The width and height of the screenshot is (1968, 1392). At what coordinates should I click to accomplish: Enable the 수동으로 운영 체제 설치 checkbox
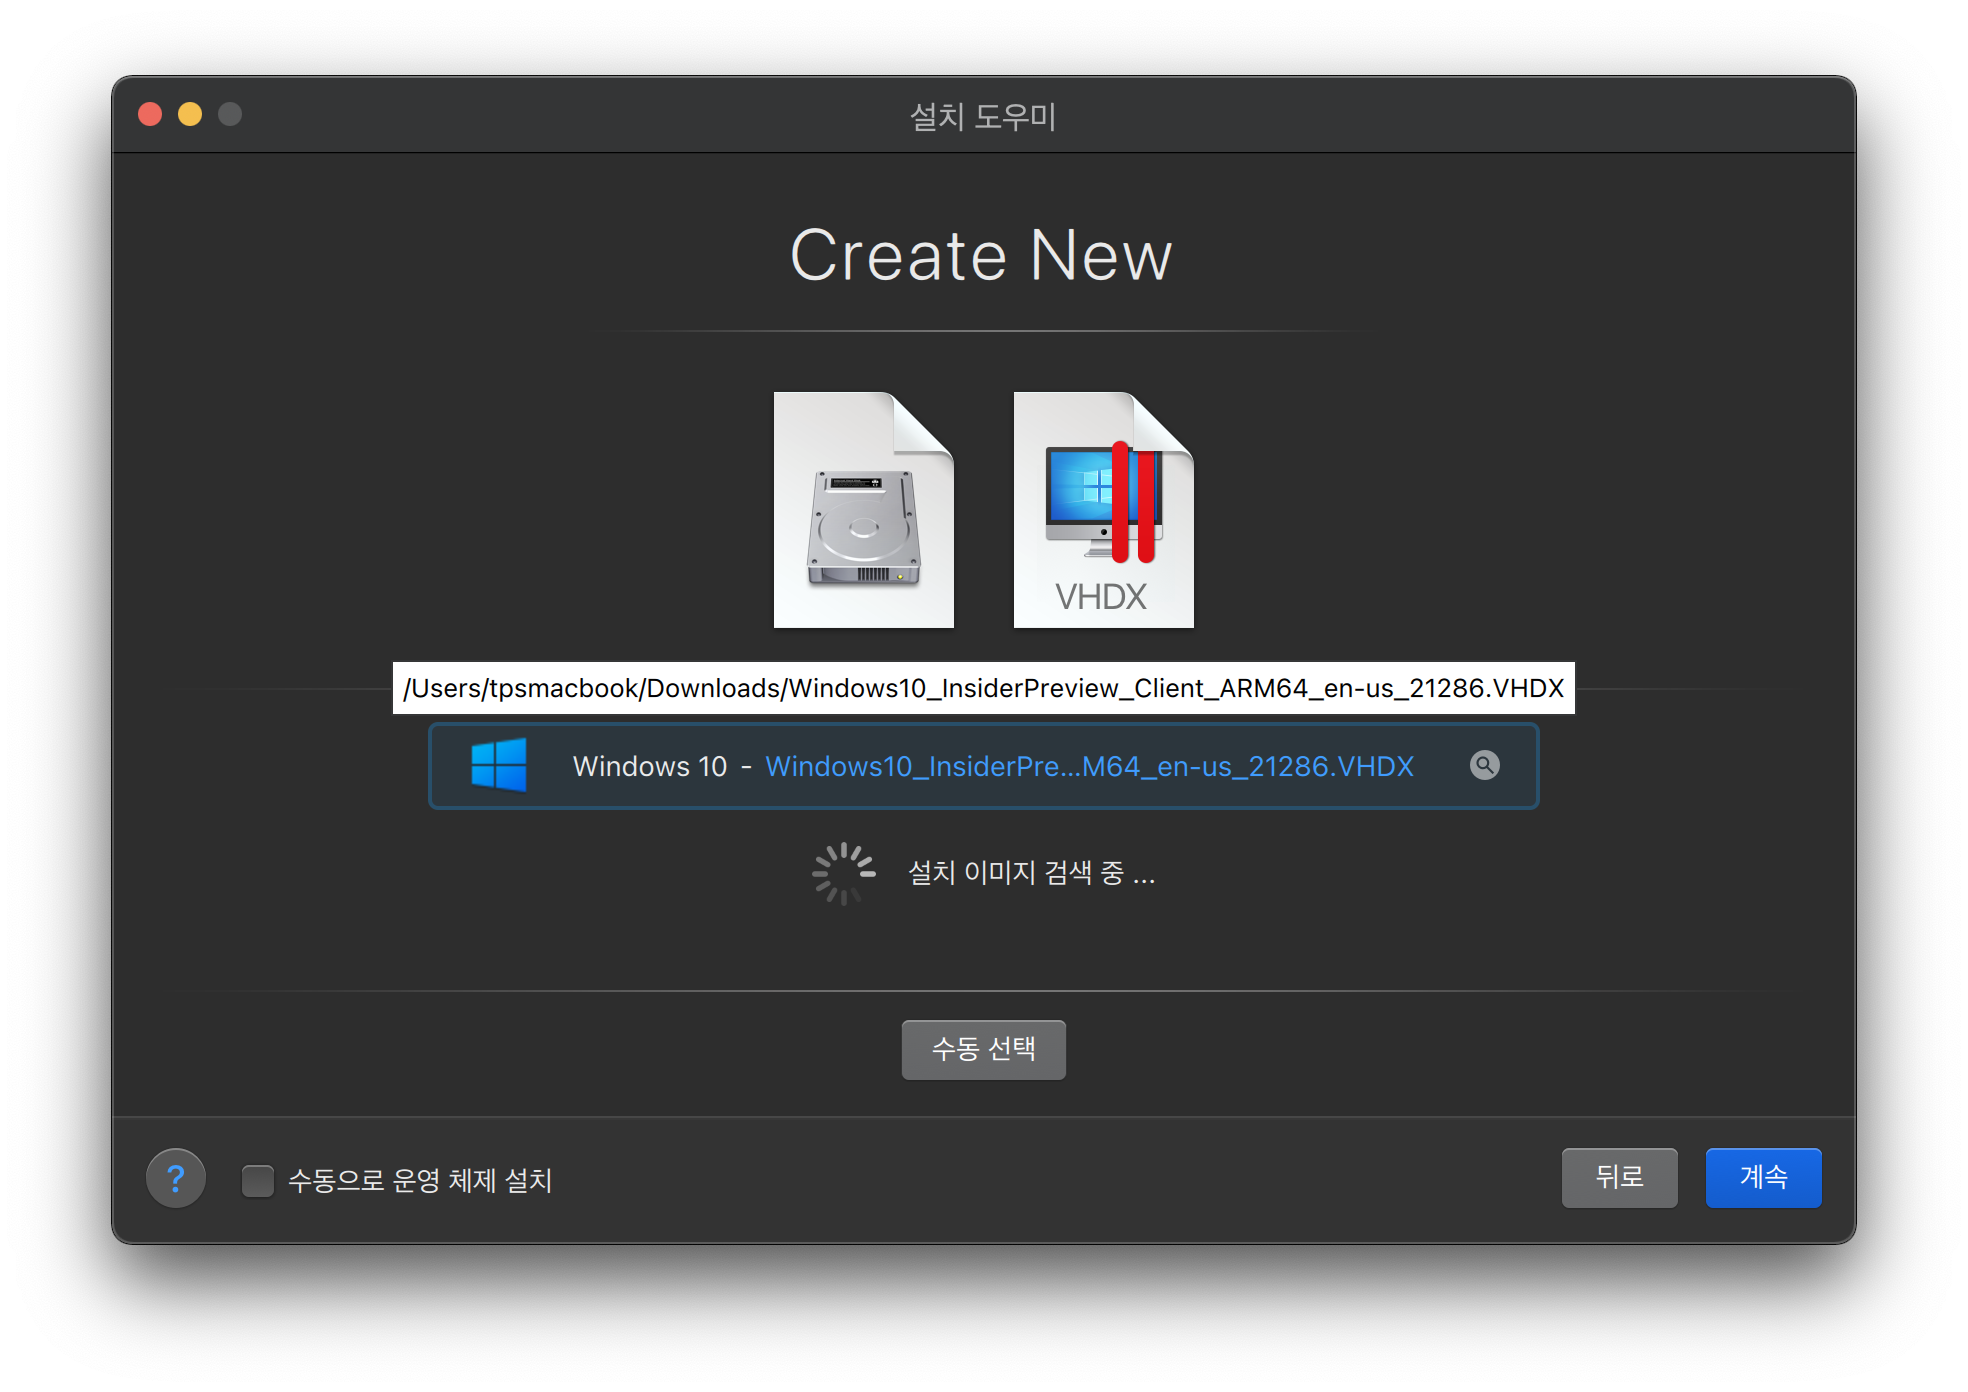[258, 1180]
